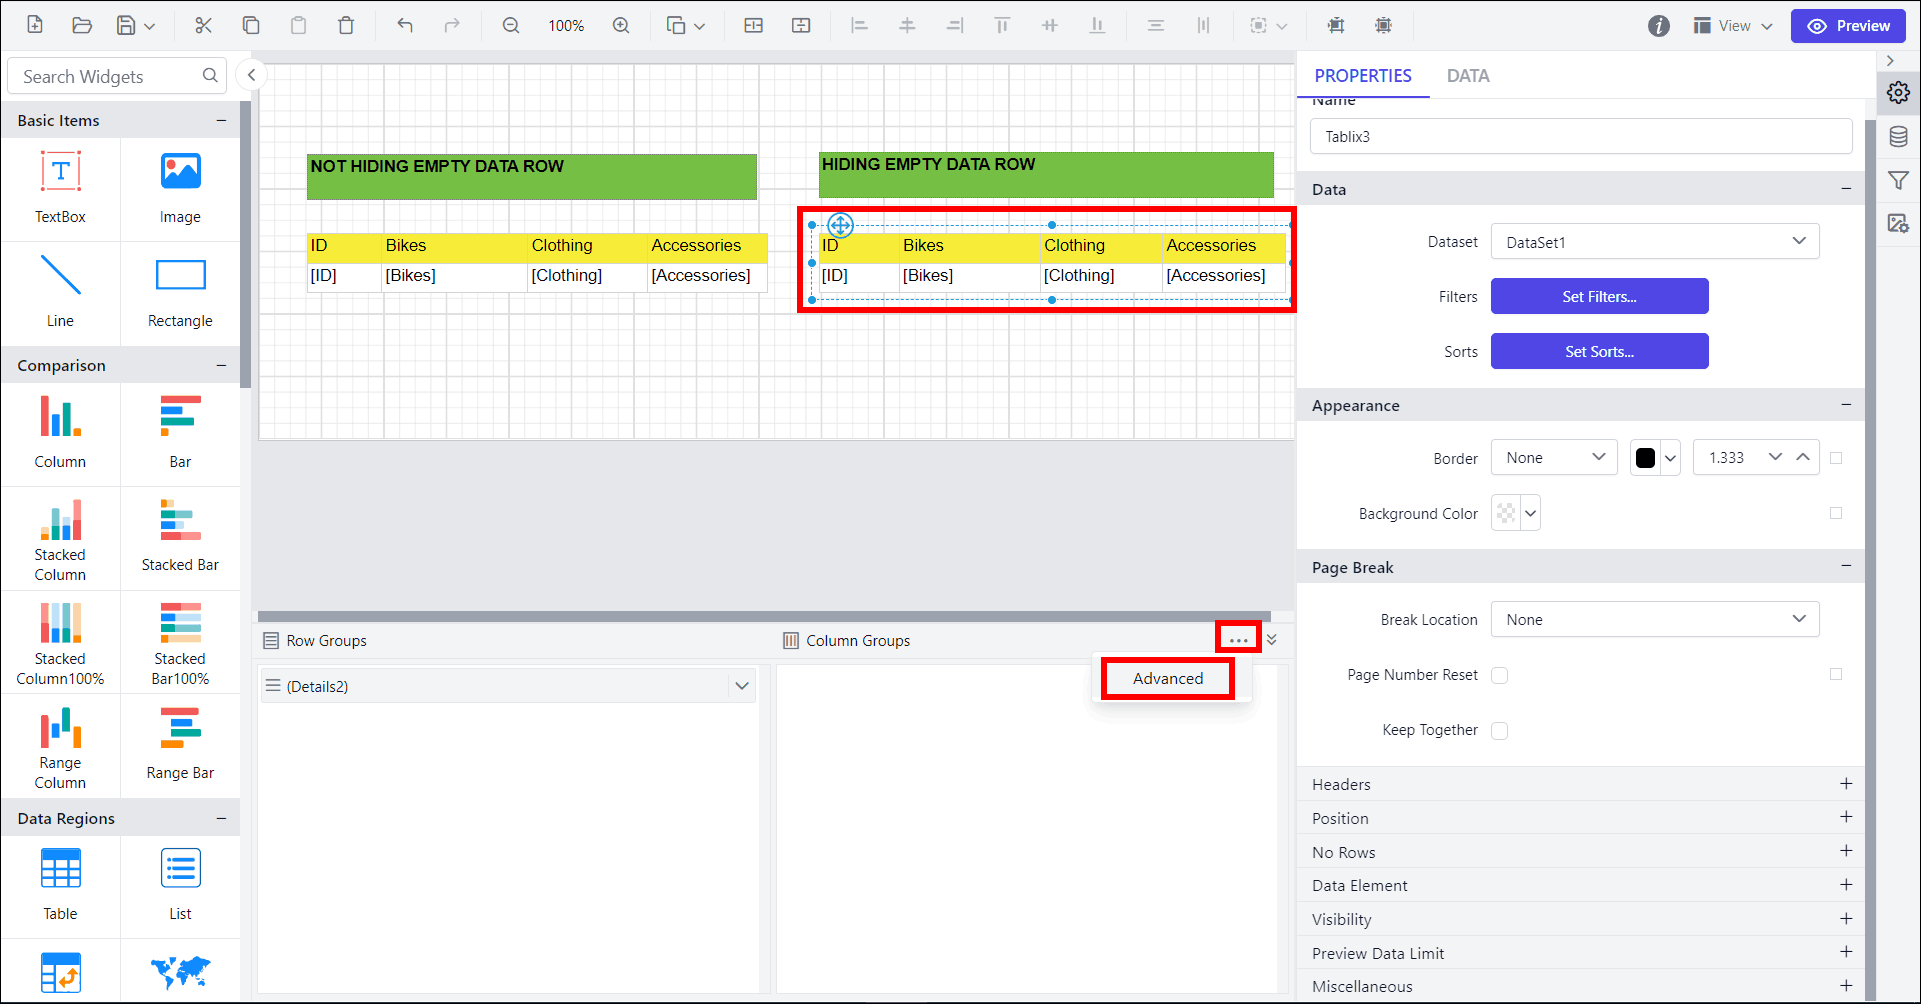
Task: Click the Set Filters button
Action: 1599,297
